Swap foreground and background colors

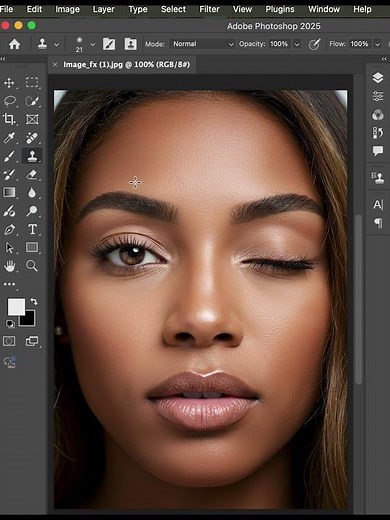[x=34, y=301]
